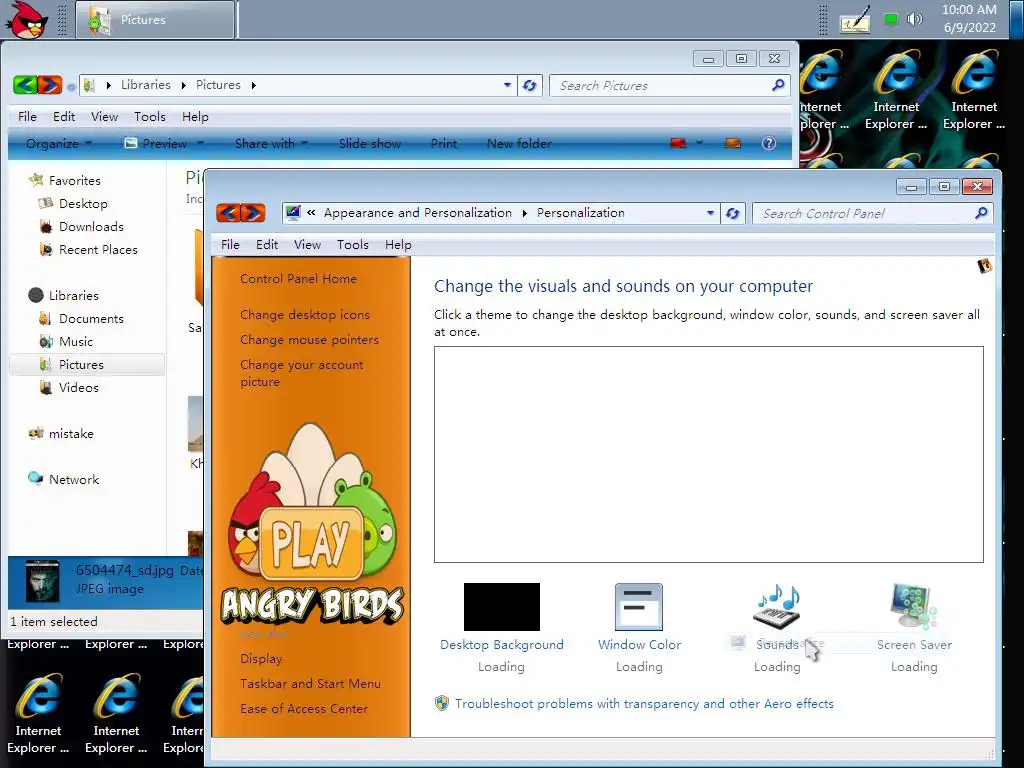Go forward in the Pictures window

coord(50,85)
